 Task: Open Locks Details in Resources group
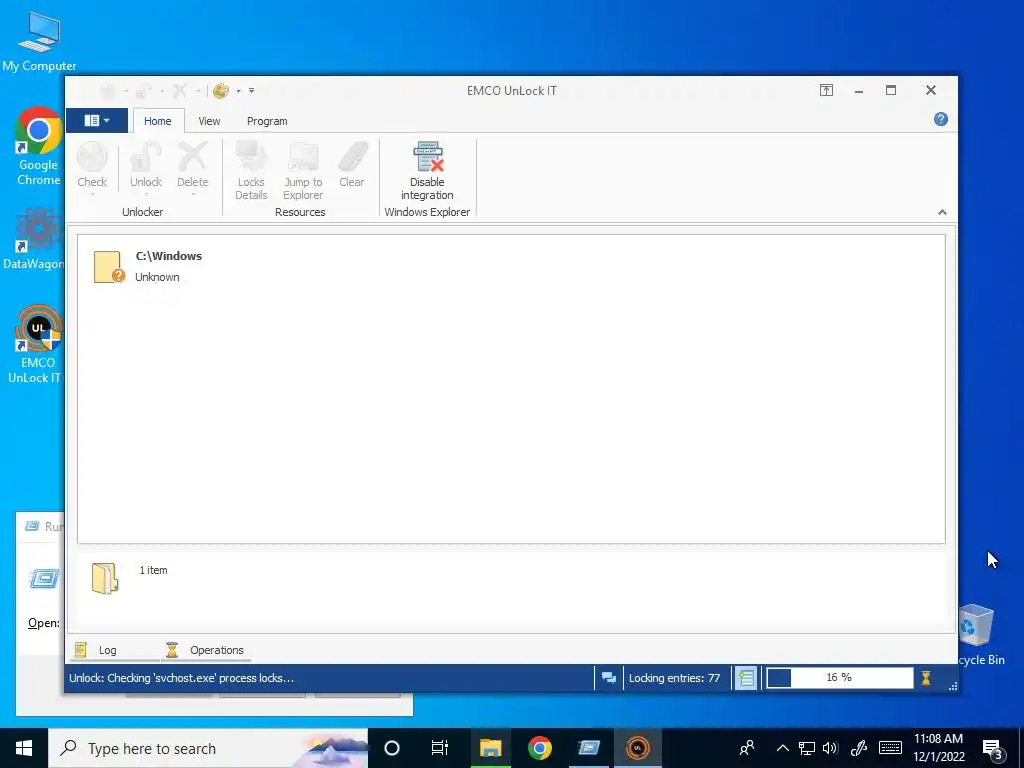pos(251,171)
